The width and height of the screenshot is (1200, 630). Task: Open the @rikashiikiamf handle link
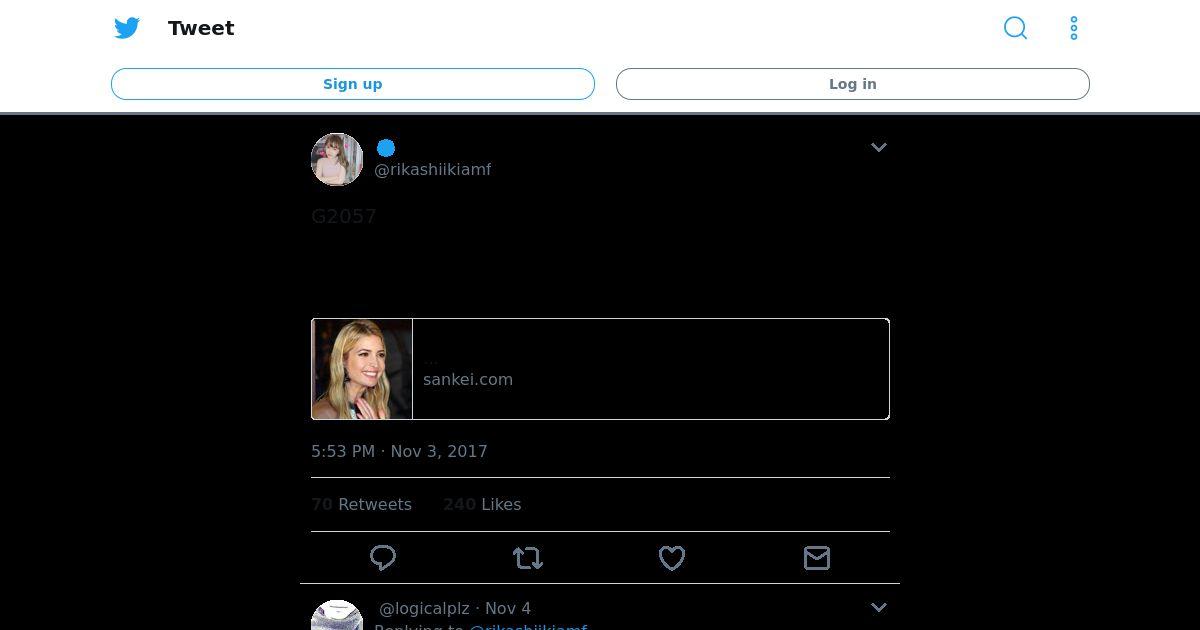432,170
